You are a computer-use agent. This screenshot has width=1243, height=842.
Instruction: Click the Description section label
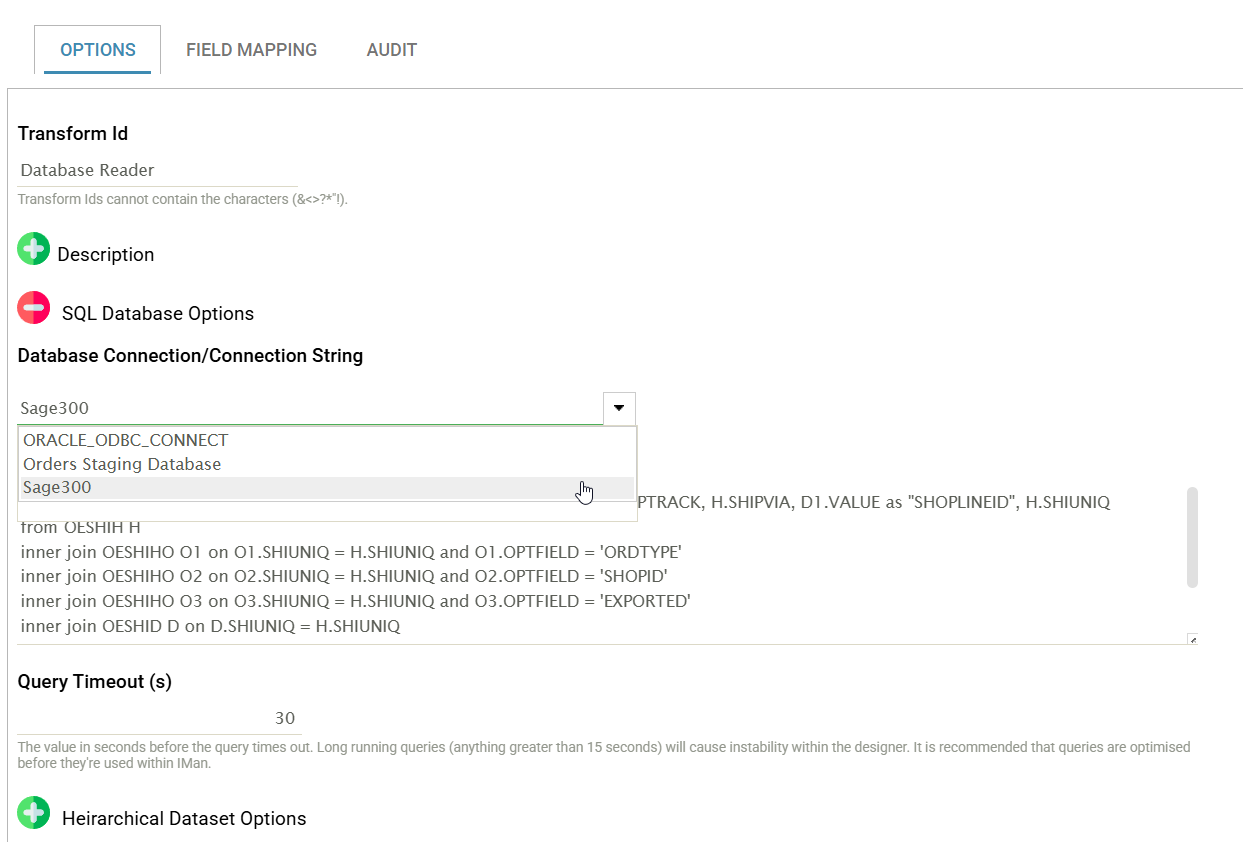(106, 254)
